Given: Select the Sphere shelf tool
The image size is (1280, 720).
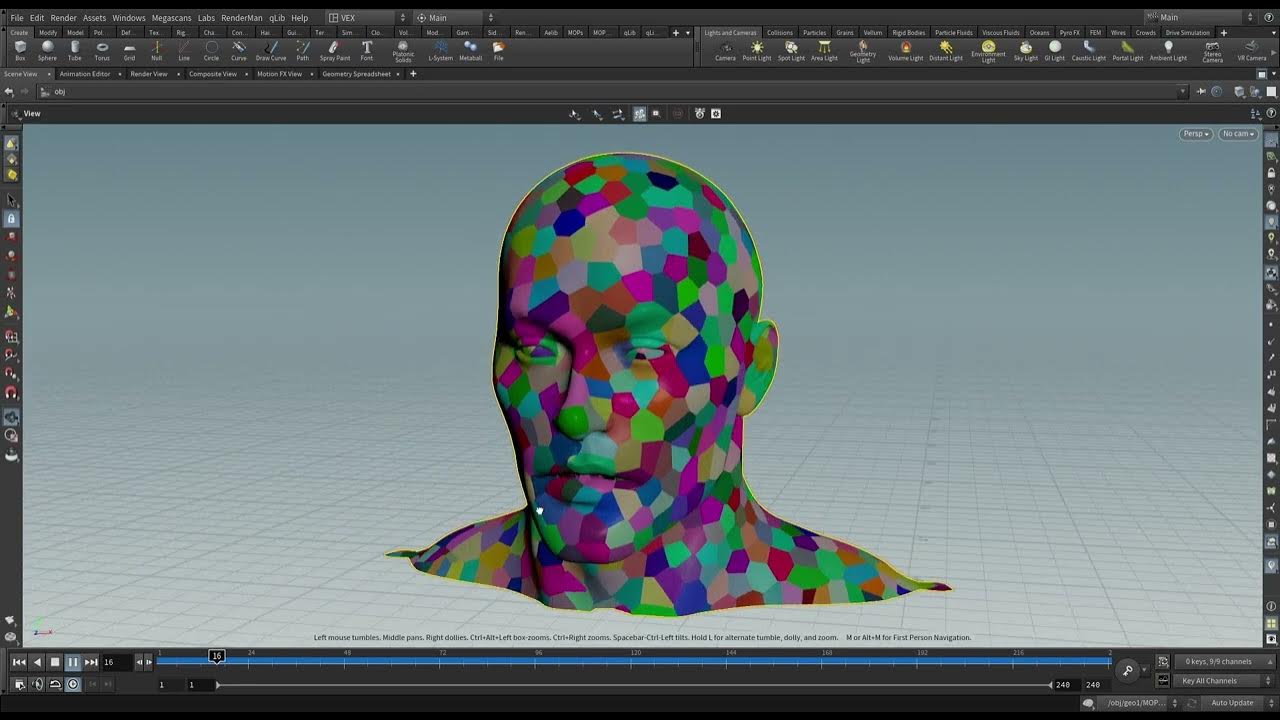Looking at the screenshot, I should [x=47, y=51].
